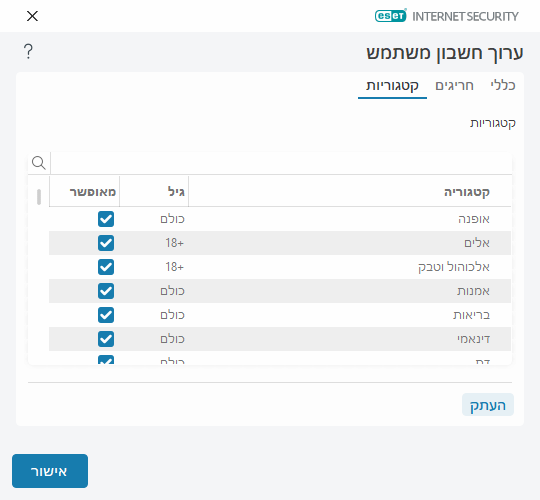Select the אמנות category row text
The image size is (540, 500).
click(x=473, y=291)
